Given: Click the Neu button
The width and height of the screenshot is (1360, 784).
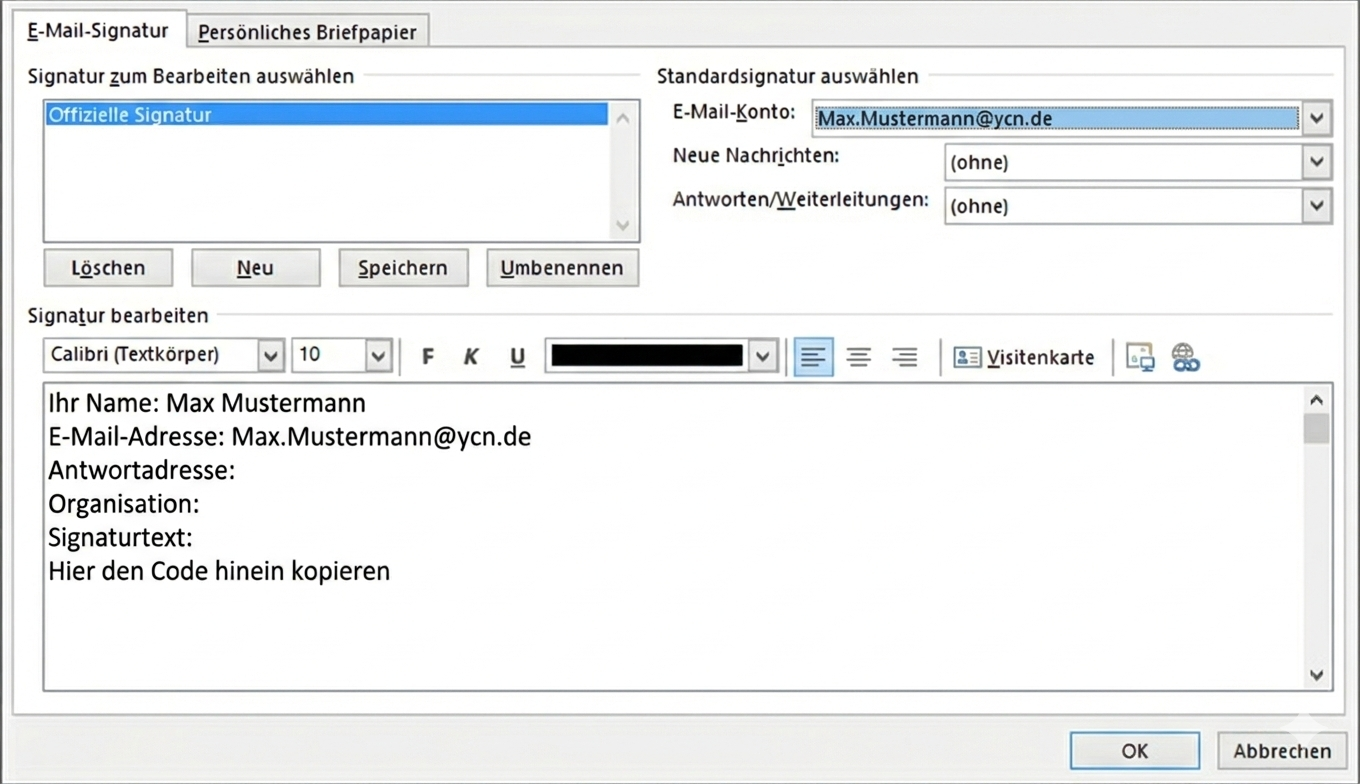Looking at the screenshot, I should point(255,268).
